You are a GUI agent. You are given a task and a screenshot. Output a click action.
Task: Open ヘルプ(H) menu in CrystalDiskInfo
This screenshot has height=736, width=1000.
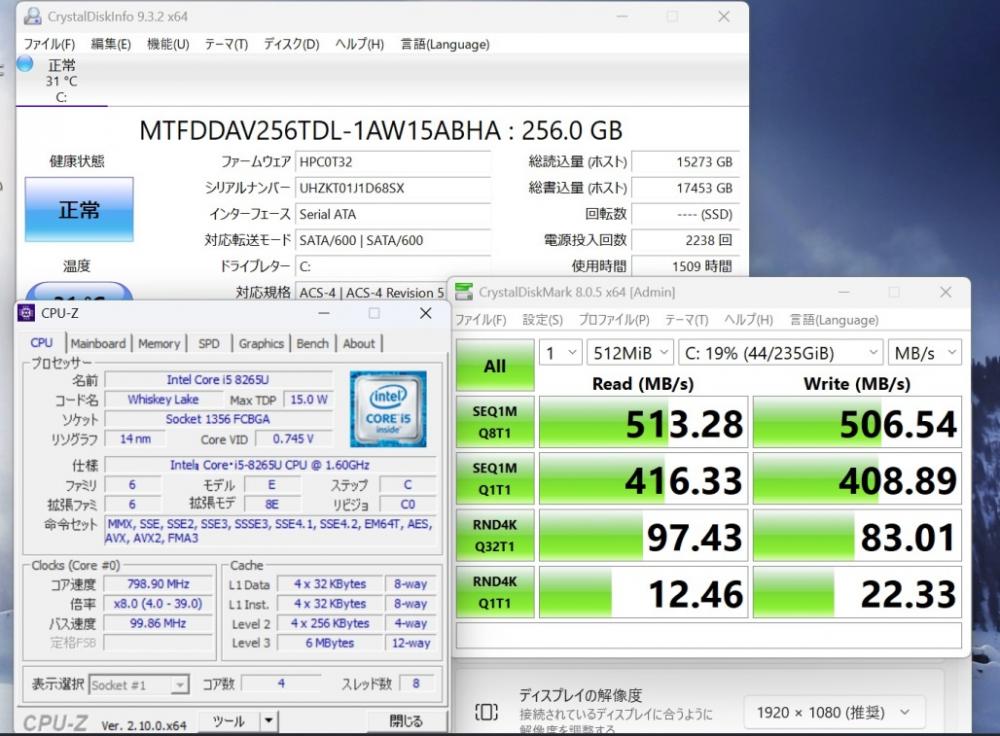point(360,44)
